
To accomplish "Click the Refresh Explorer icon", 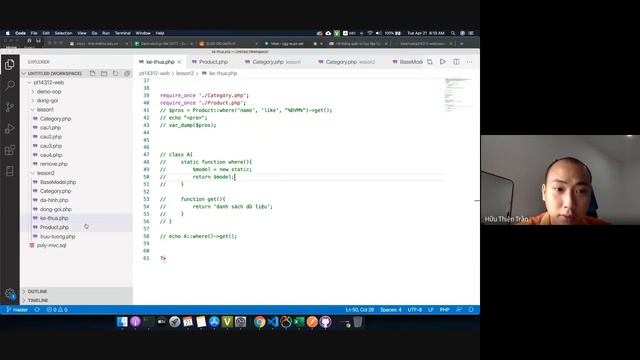I will (x=116, y=73).
